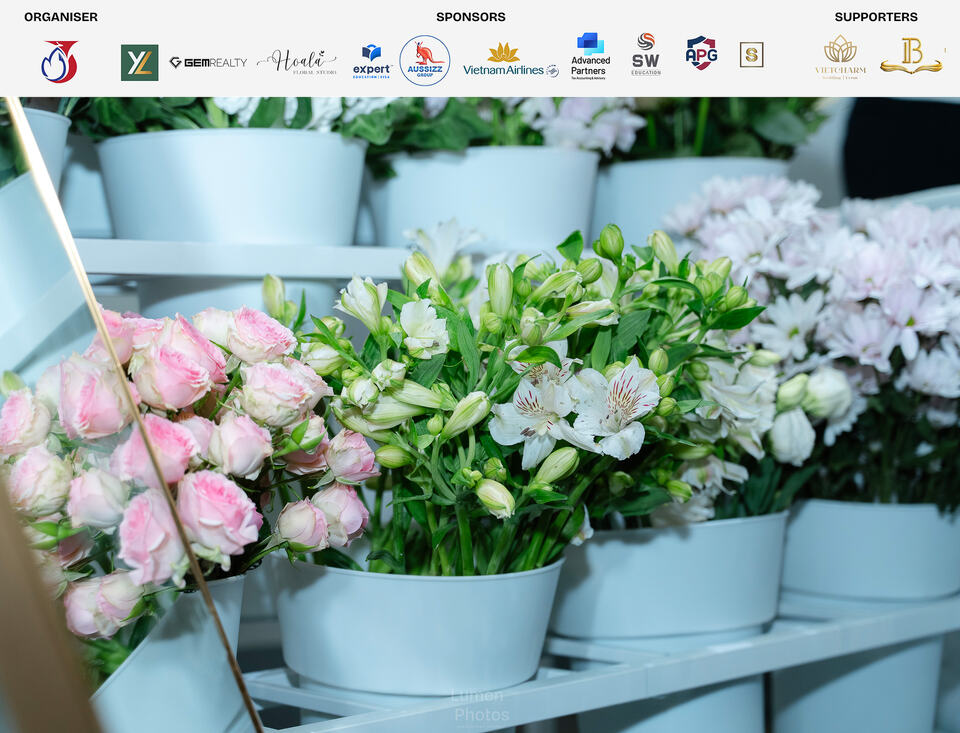Click the Expert Education logo
Image resolution: width=960 pixels, height=733 pixels.
[372, 61]
